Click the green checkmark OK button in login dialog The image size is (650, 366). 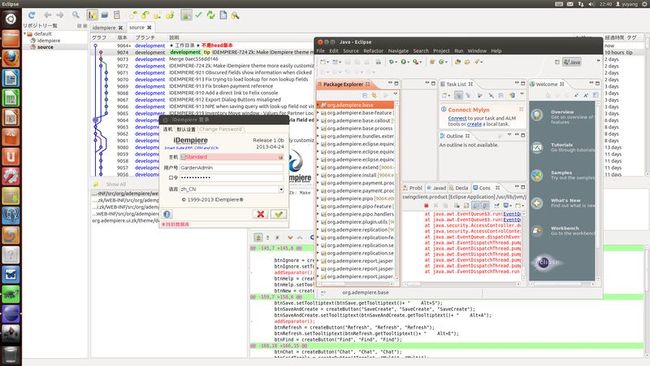pos(279,214)
